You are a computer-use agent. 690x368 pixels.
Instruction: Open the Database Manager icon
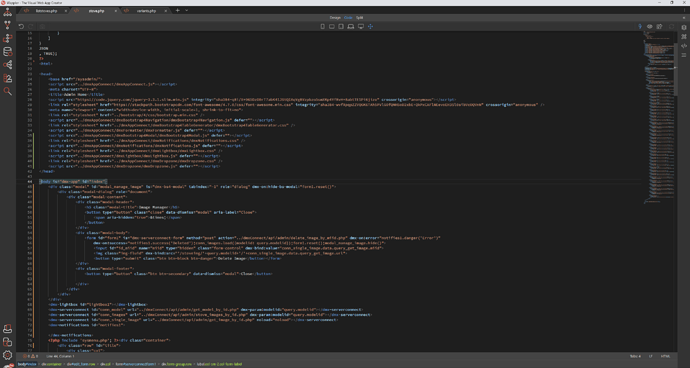tap(7, 52)
